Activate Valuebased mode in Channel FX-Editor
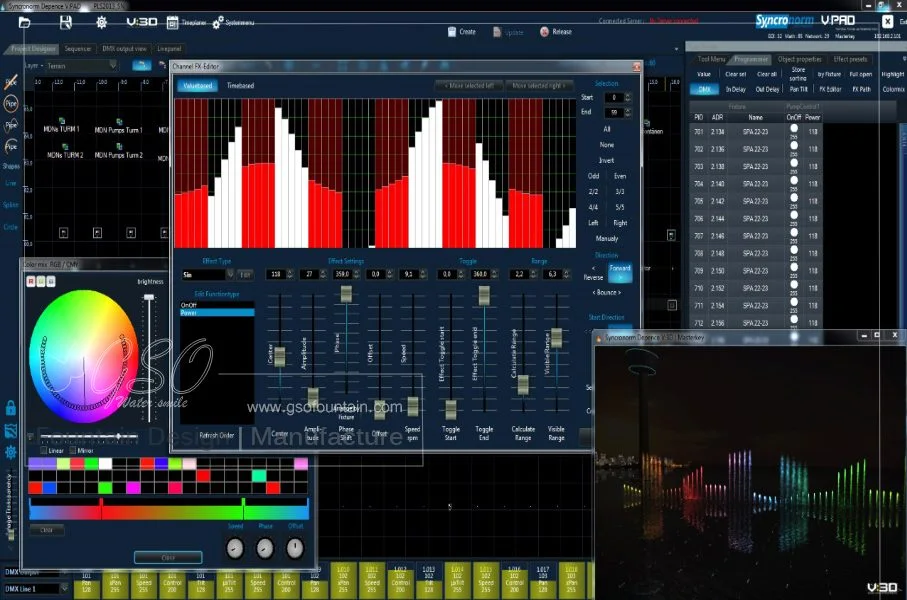Screen dimensions: 907x600 (x=197, y=86)
